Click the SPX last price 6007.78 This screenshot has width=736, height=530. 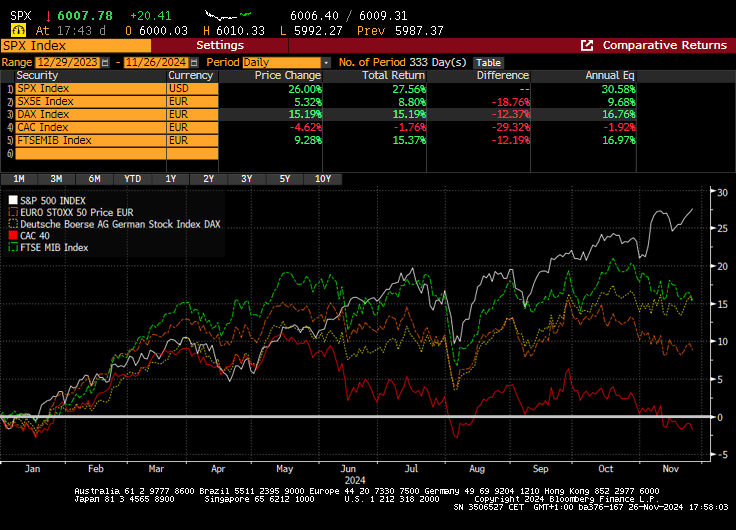pyautogui.click(x=85, y=16)
